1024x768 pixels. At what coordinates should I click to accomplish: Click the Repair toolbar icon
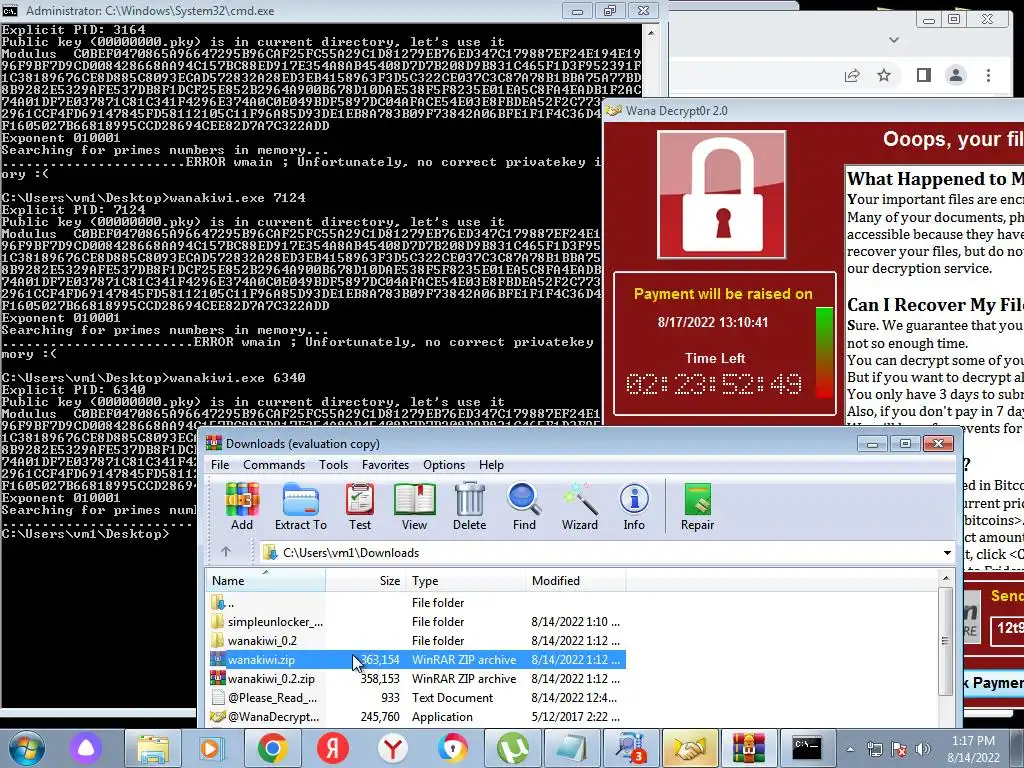[697, 506]
